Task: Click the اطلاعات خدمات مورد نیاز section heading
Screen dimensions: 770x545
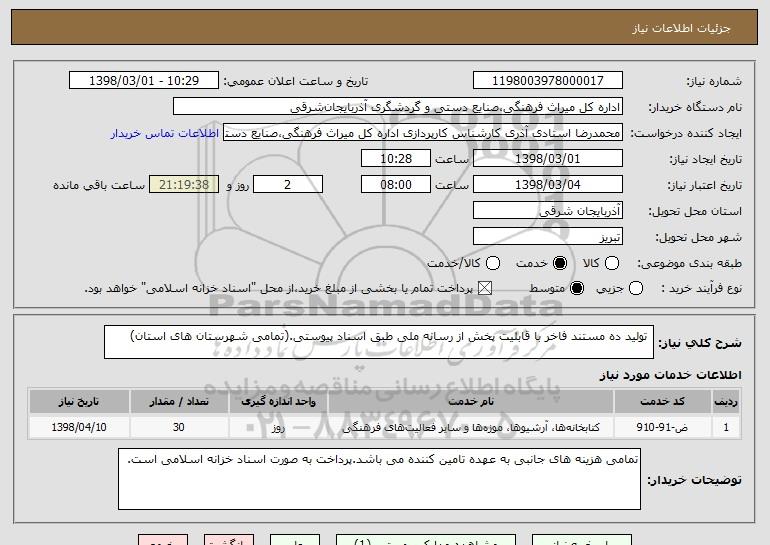Action: [x=670, y=375]
